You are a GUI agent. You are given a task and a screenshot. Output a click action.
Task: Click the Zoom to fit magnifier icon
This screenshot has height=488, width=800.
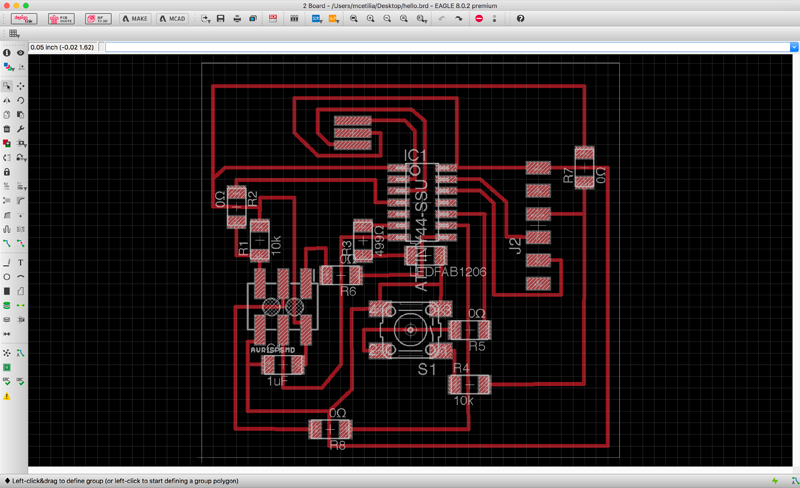pyautogui.click(x=354, y=19)
